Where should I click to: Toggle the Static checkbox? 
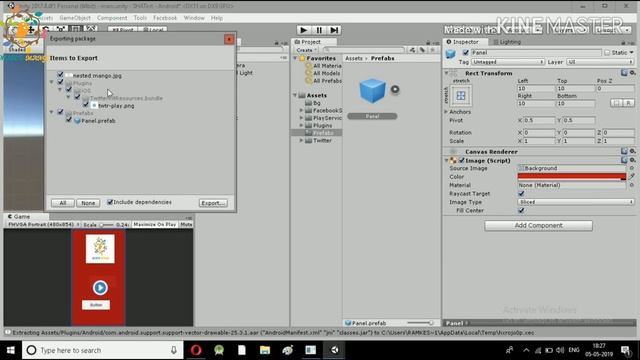click(x=607, y=53)
